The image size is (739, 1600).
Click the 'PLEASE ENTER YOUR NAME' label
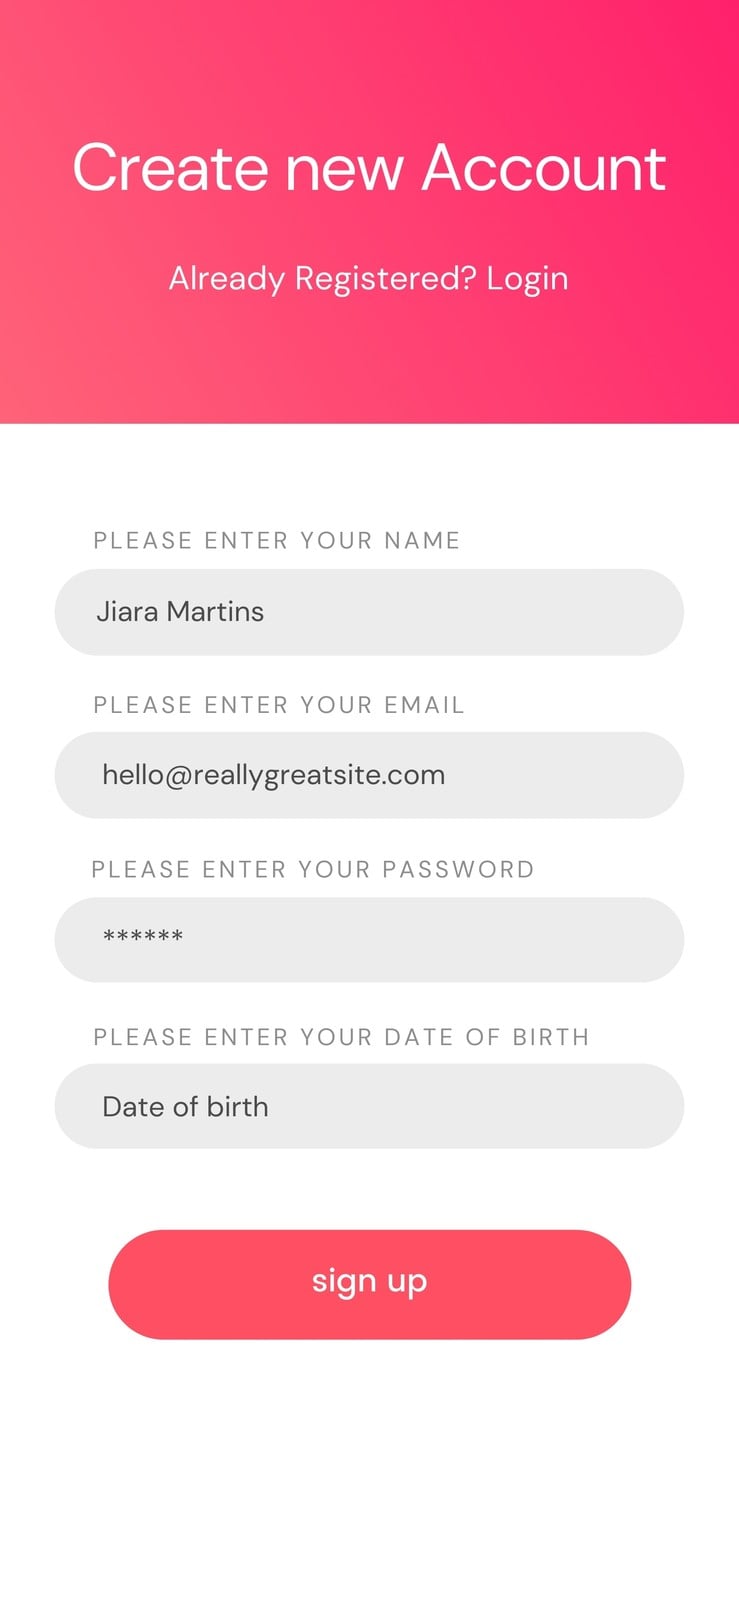click(x=277, y=541)
